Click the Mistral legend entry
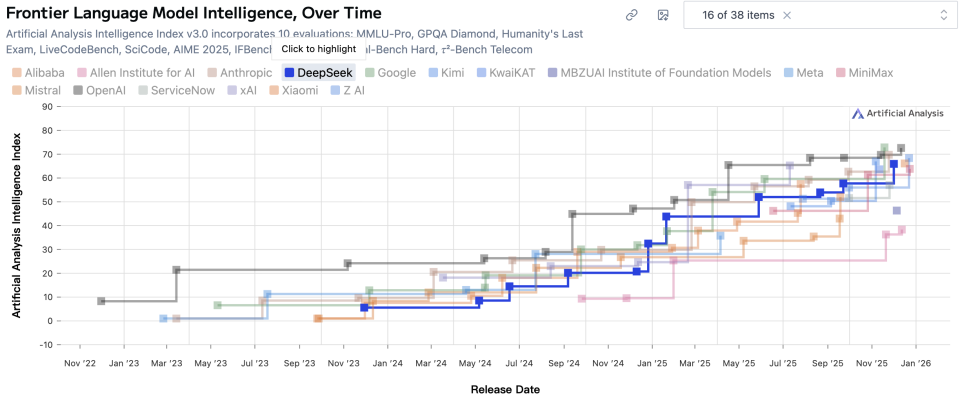Viewport: 960px width, 398px height. coord(36,91)
